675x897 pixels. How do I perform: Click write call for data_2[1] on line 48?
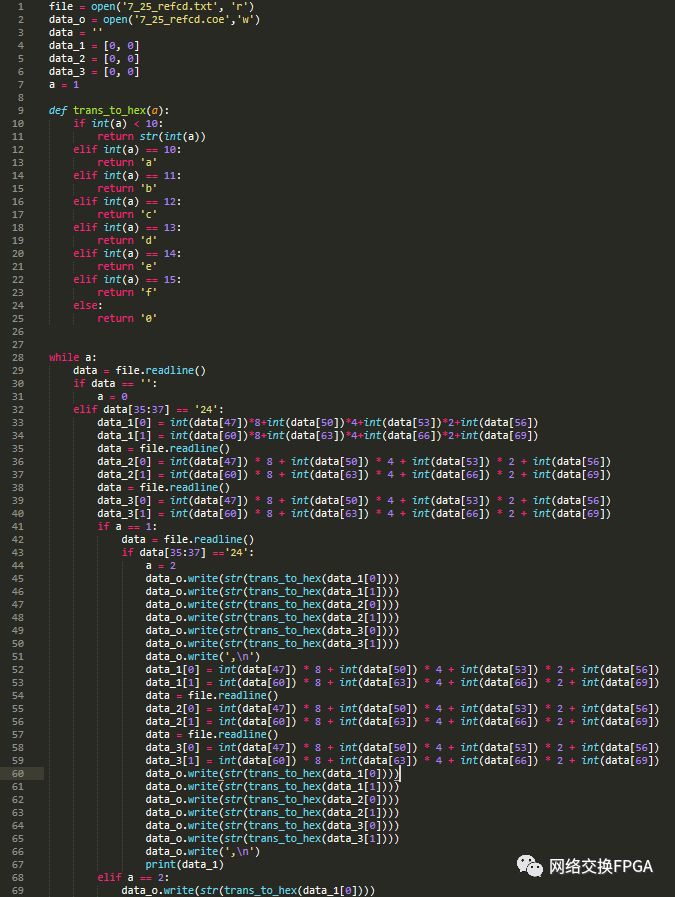[x=272, y=618]
